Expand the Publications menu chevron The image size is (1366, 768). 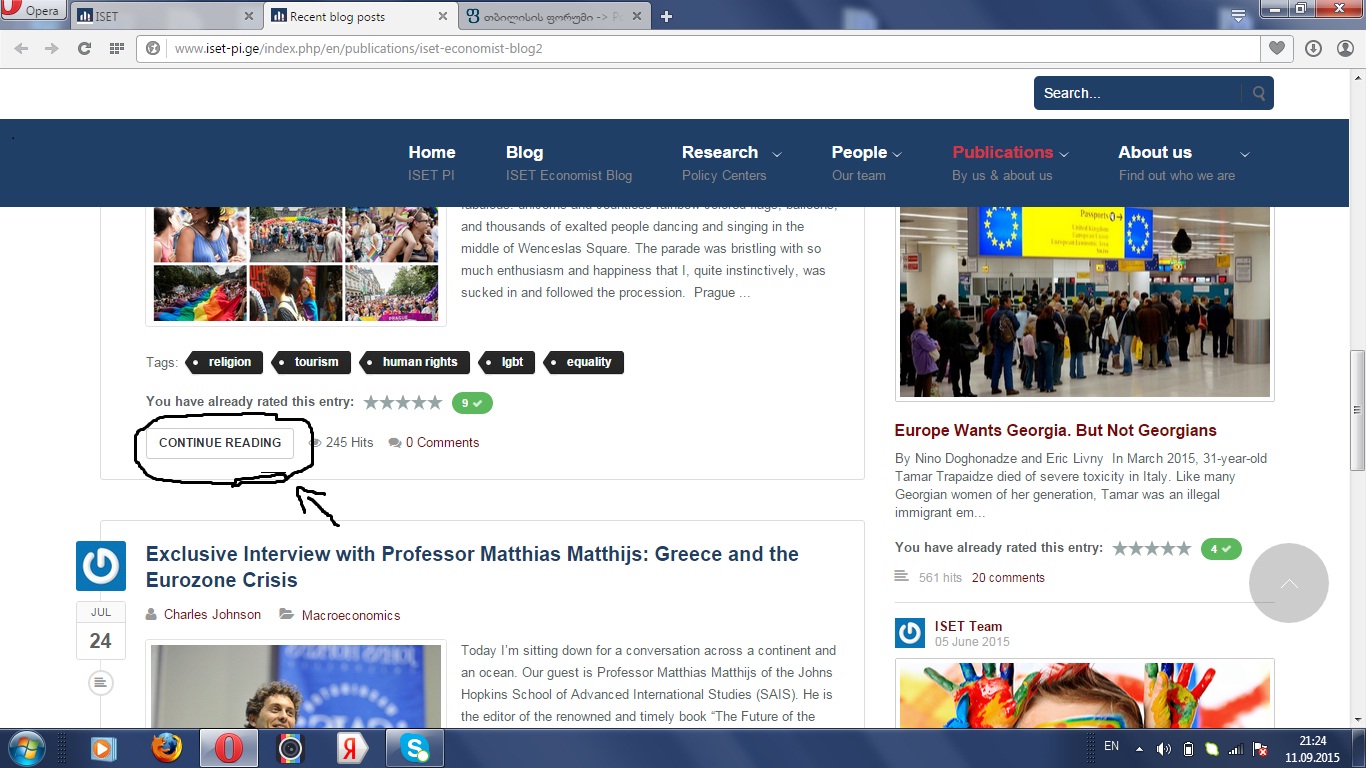point(1064,154)
